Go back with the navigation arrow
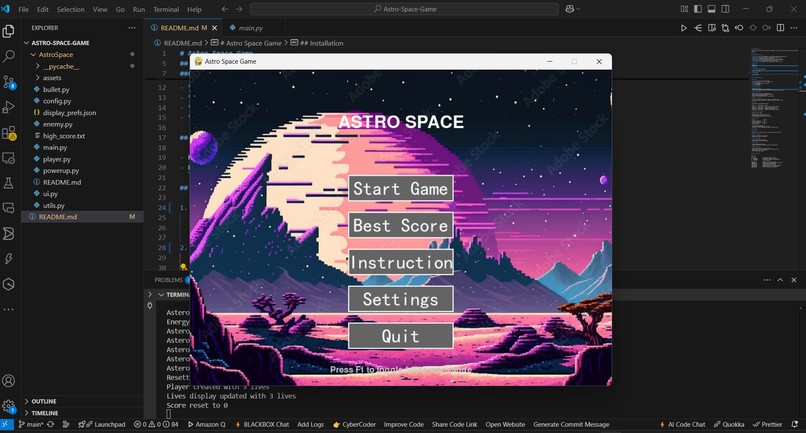 pos(225,9)
